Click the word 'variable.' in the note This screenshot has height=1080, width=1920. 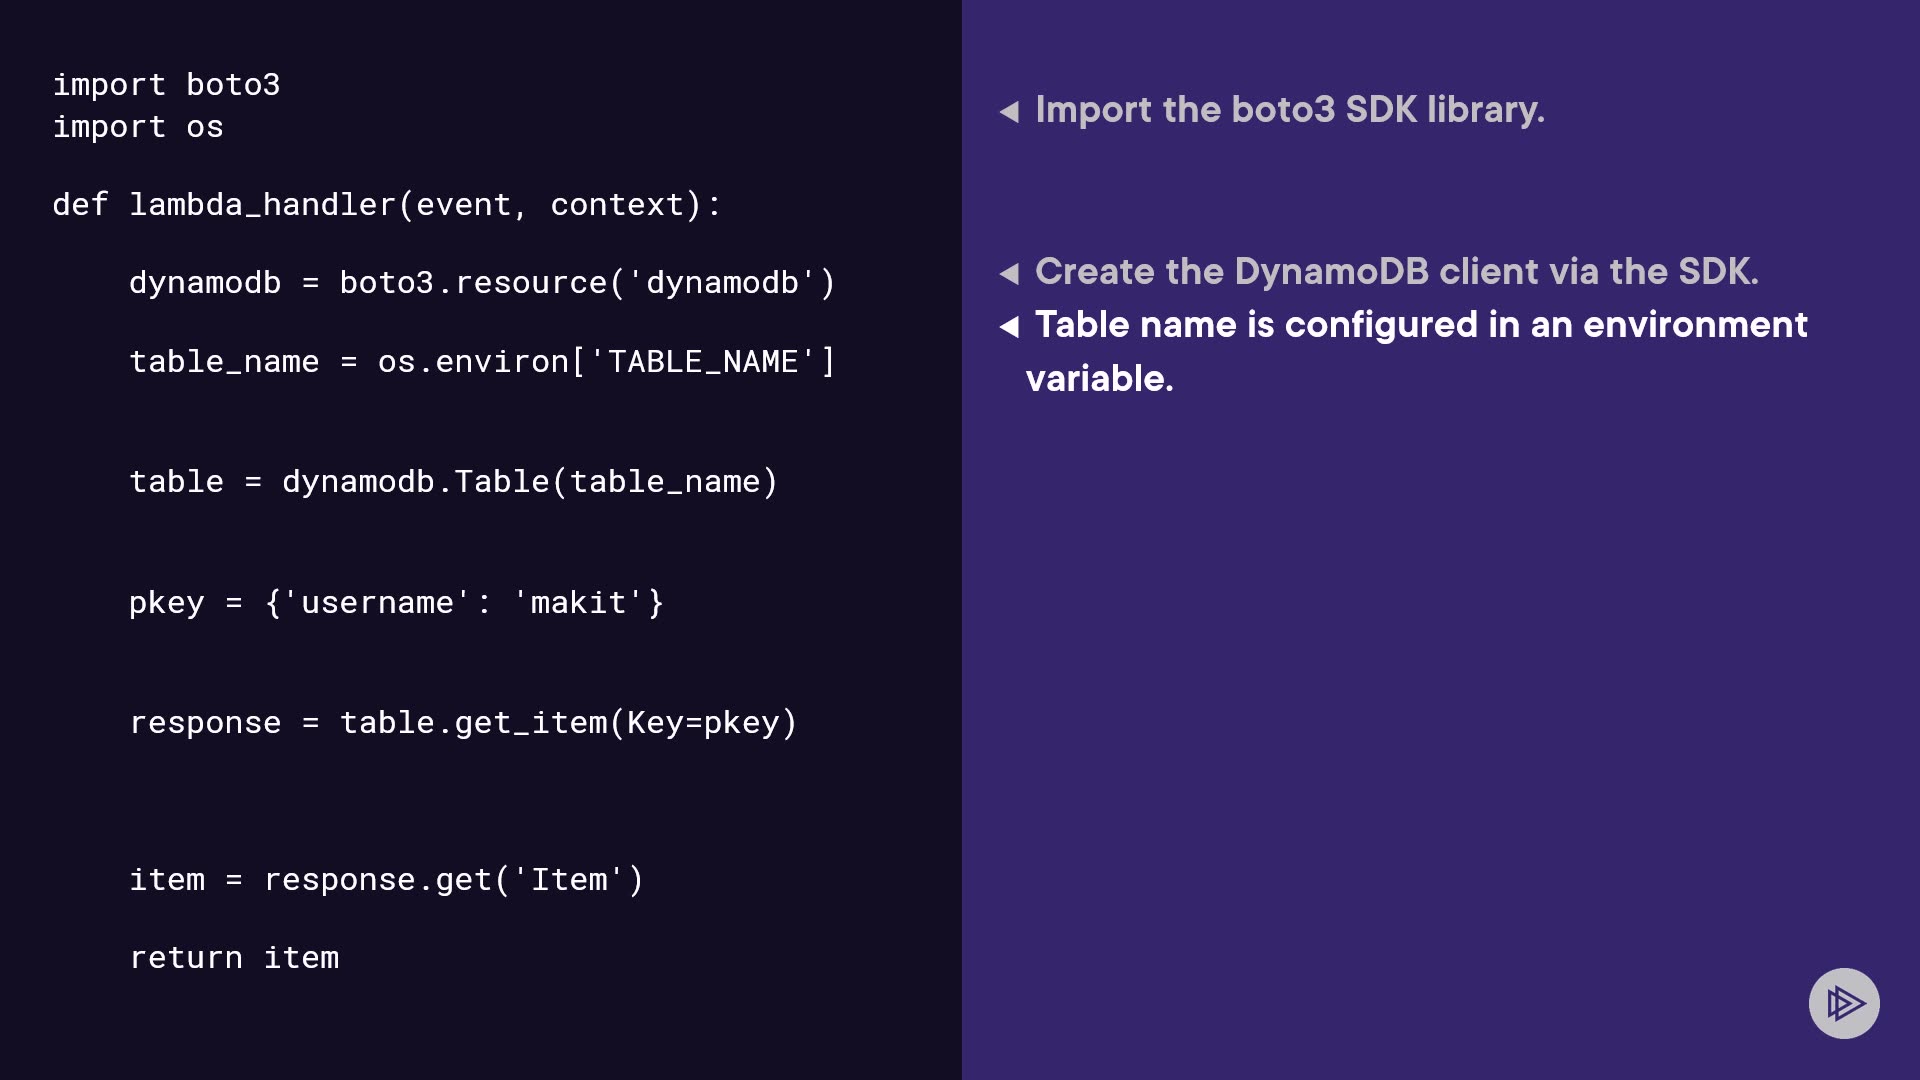[1099, 379]
